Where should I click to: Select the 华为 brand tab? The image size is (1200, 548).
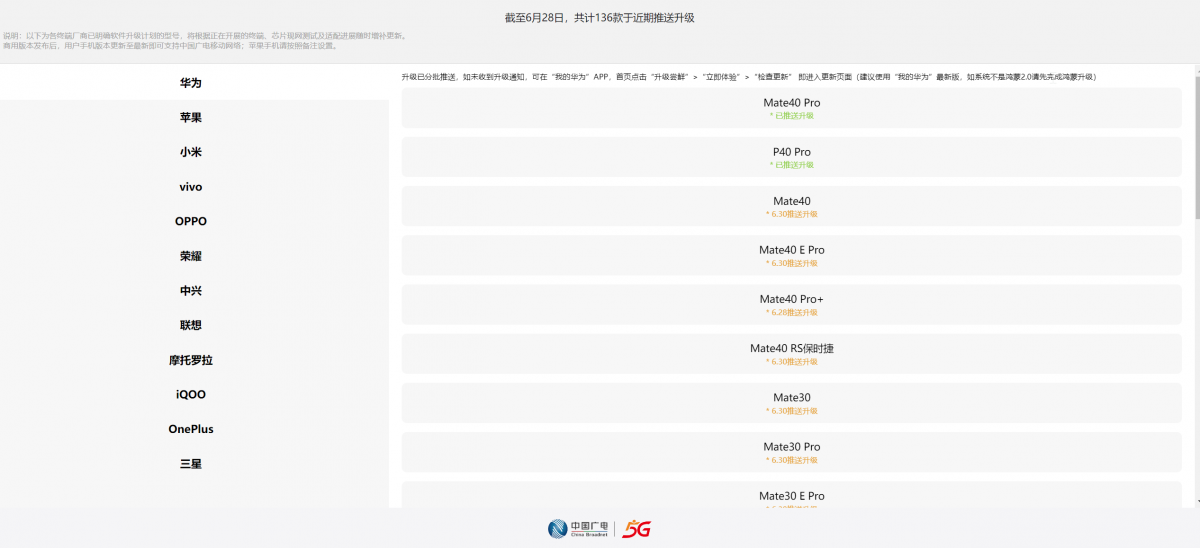pyautogui.click(x=194, y=83)
